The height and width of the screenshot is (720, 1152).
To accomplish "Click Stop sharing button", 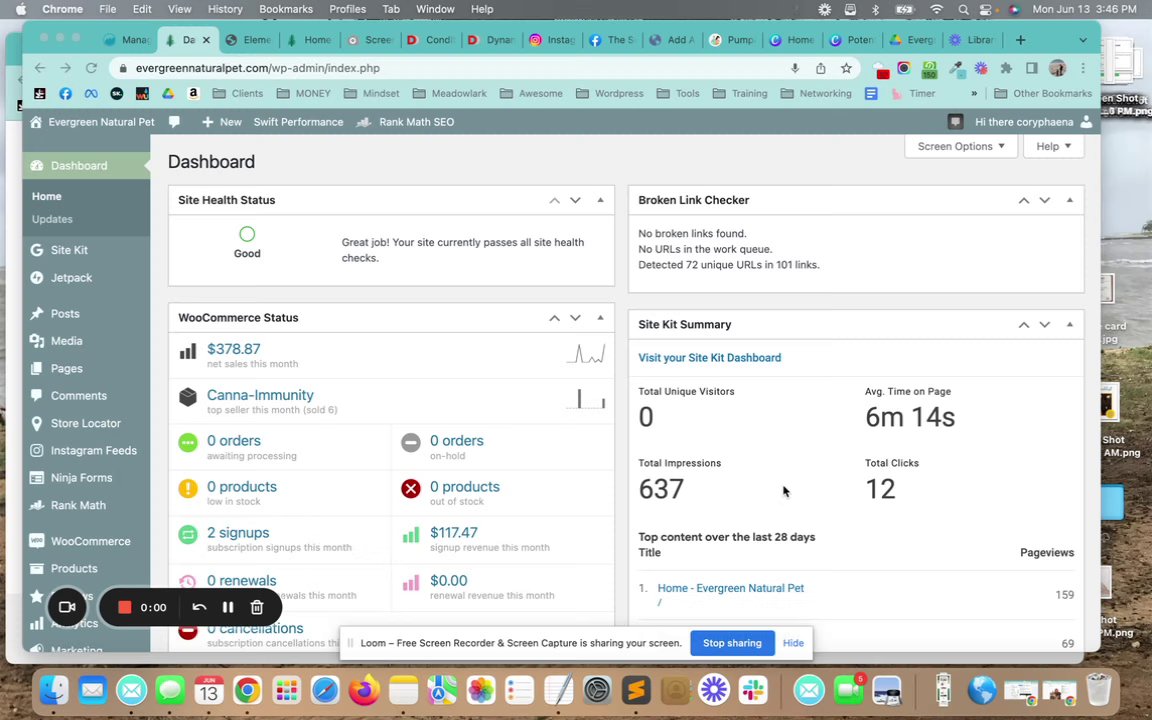I will coord(732,643).
